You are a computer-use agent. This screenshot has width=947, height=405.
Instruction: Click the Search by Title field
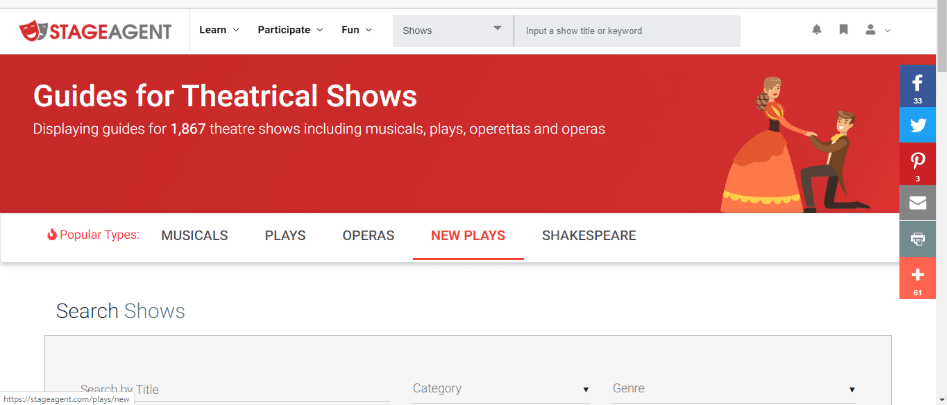pos(235,390)
